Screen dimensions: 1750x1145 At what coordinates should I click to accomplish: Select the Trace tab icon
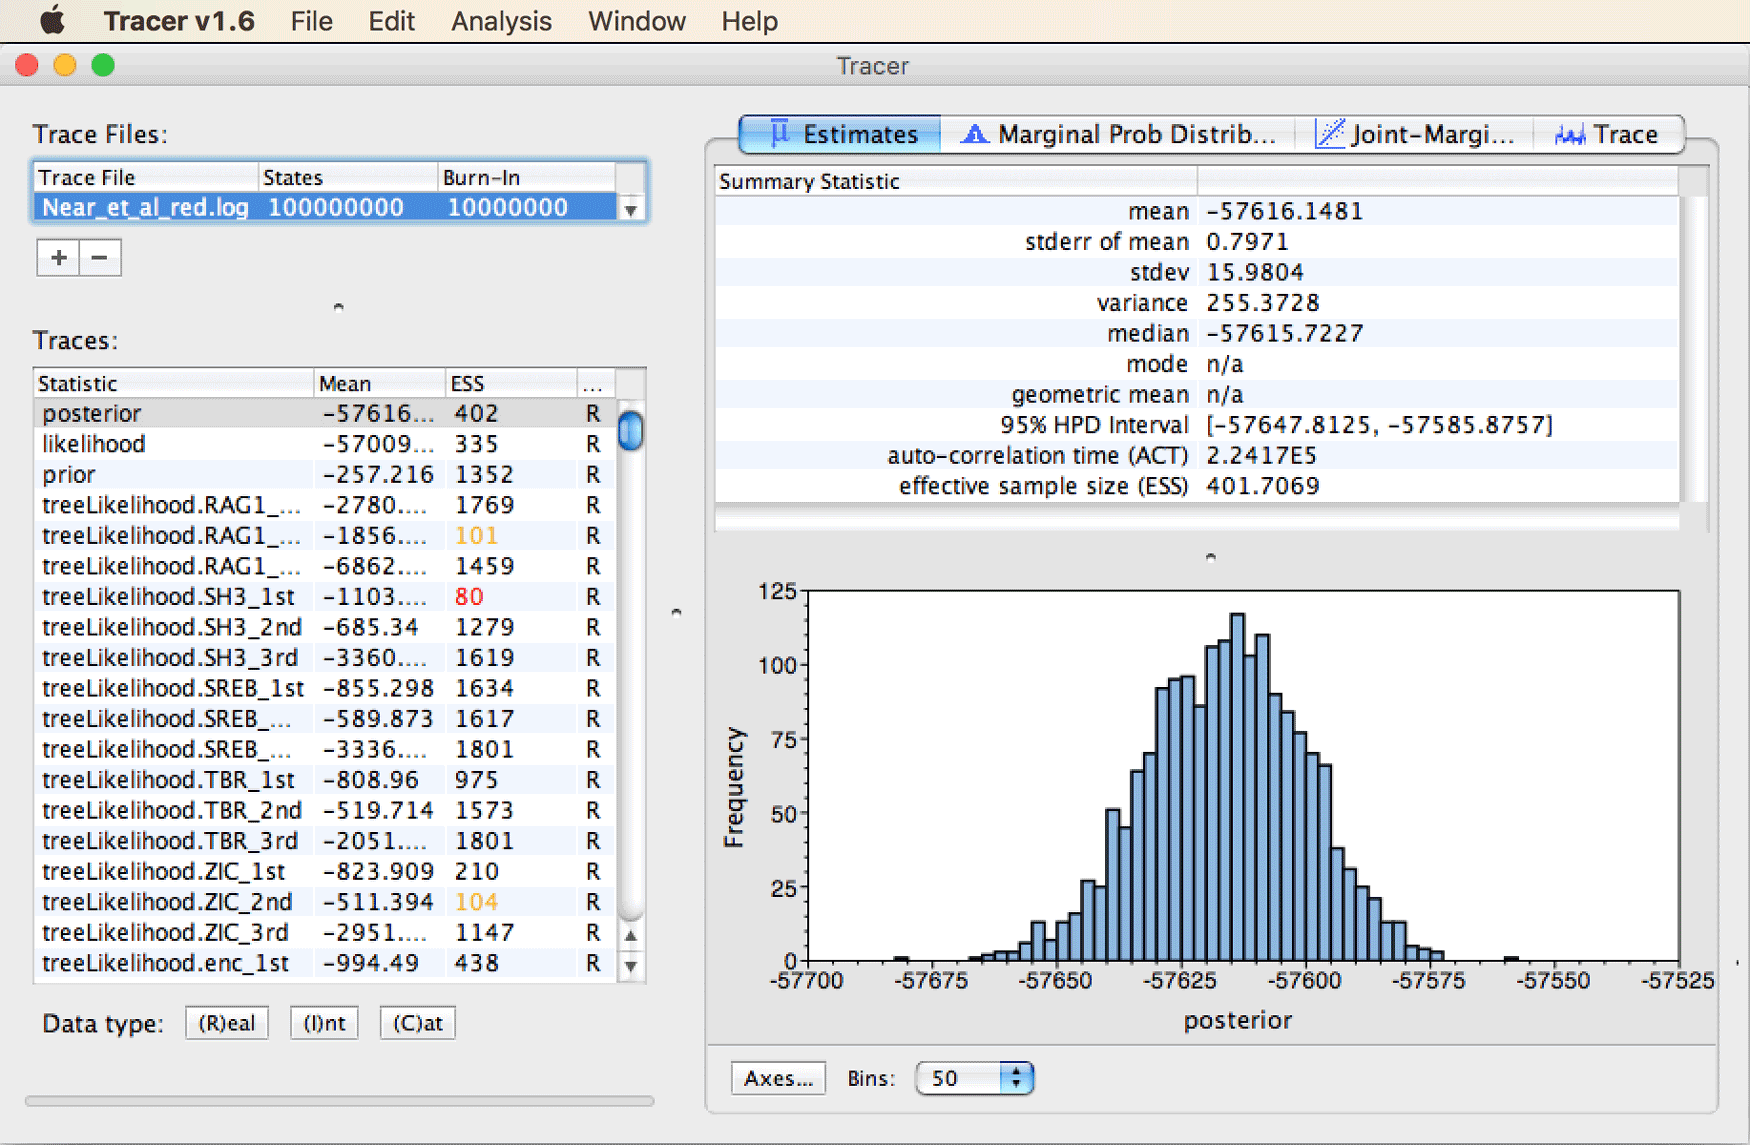coord(1569,135)
